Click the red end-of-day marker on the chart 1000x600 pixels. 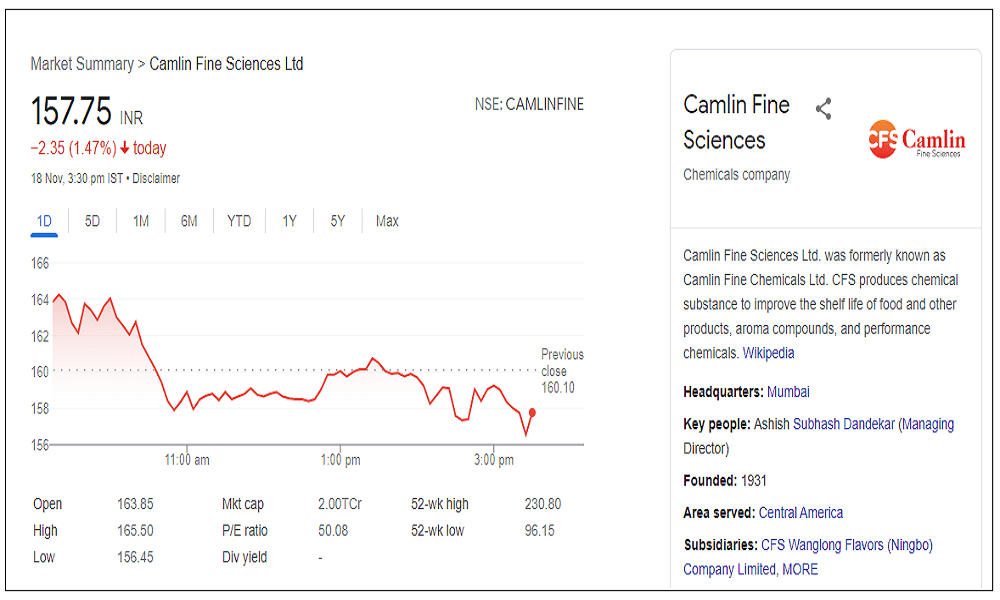point(532,413)
